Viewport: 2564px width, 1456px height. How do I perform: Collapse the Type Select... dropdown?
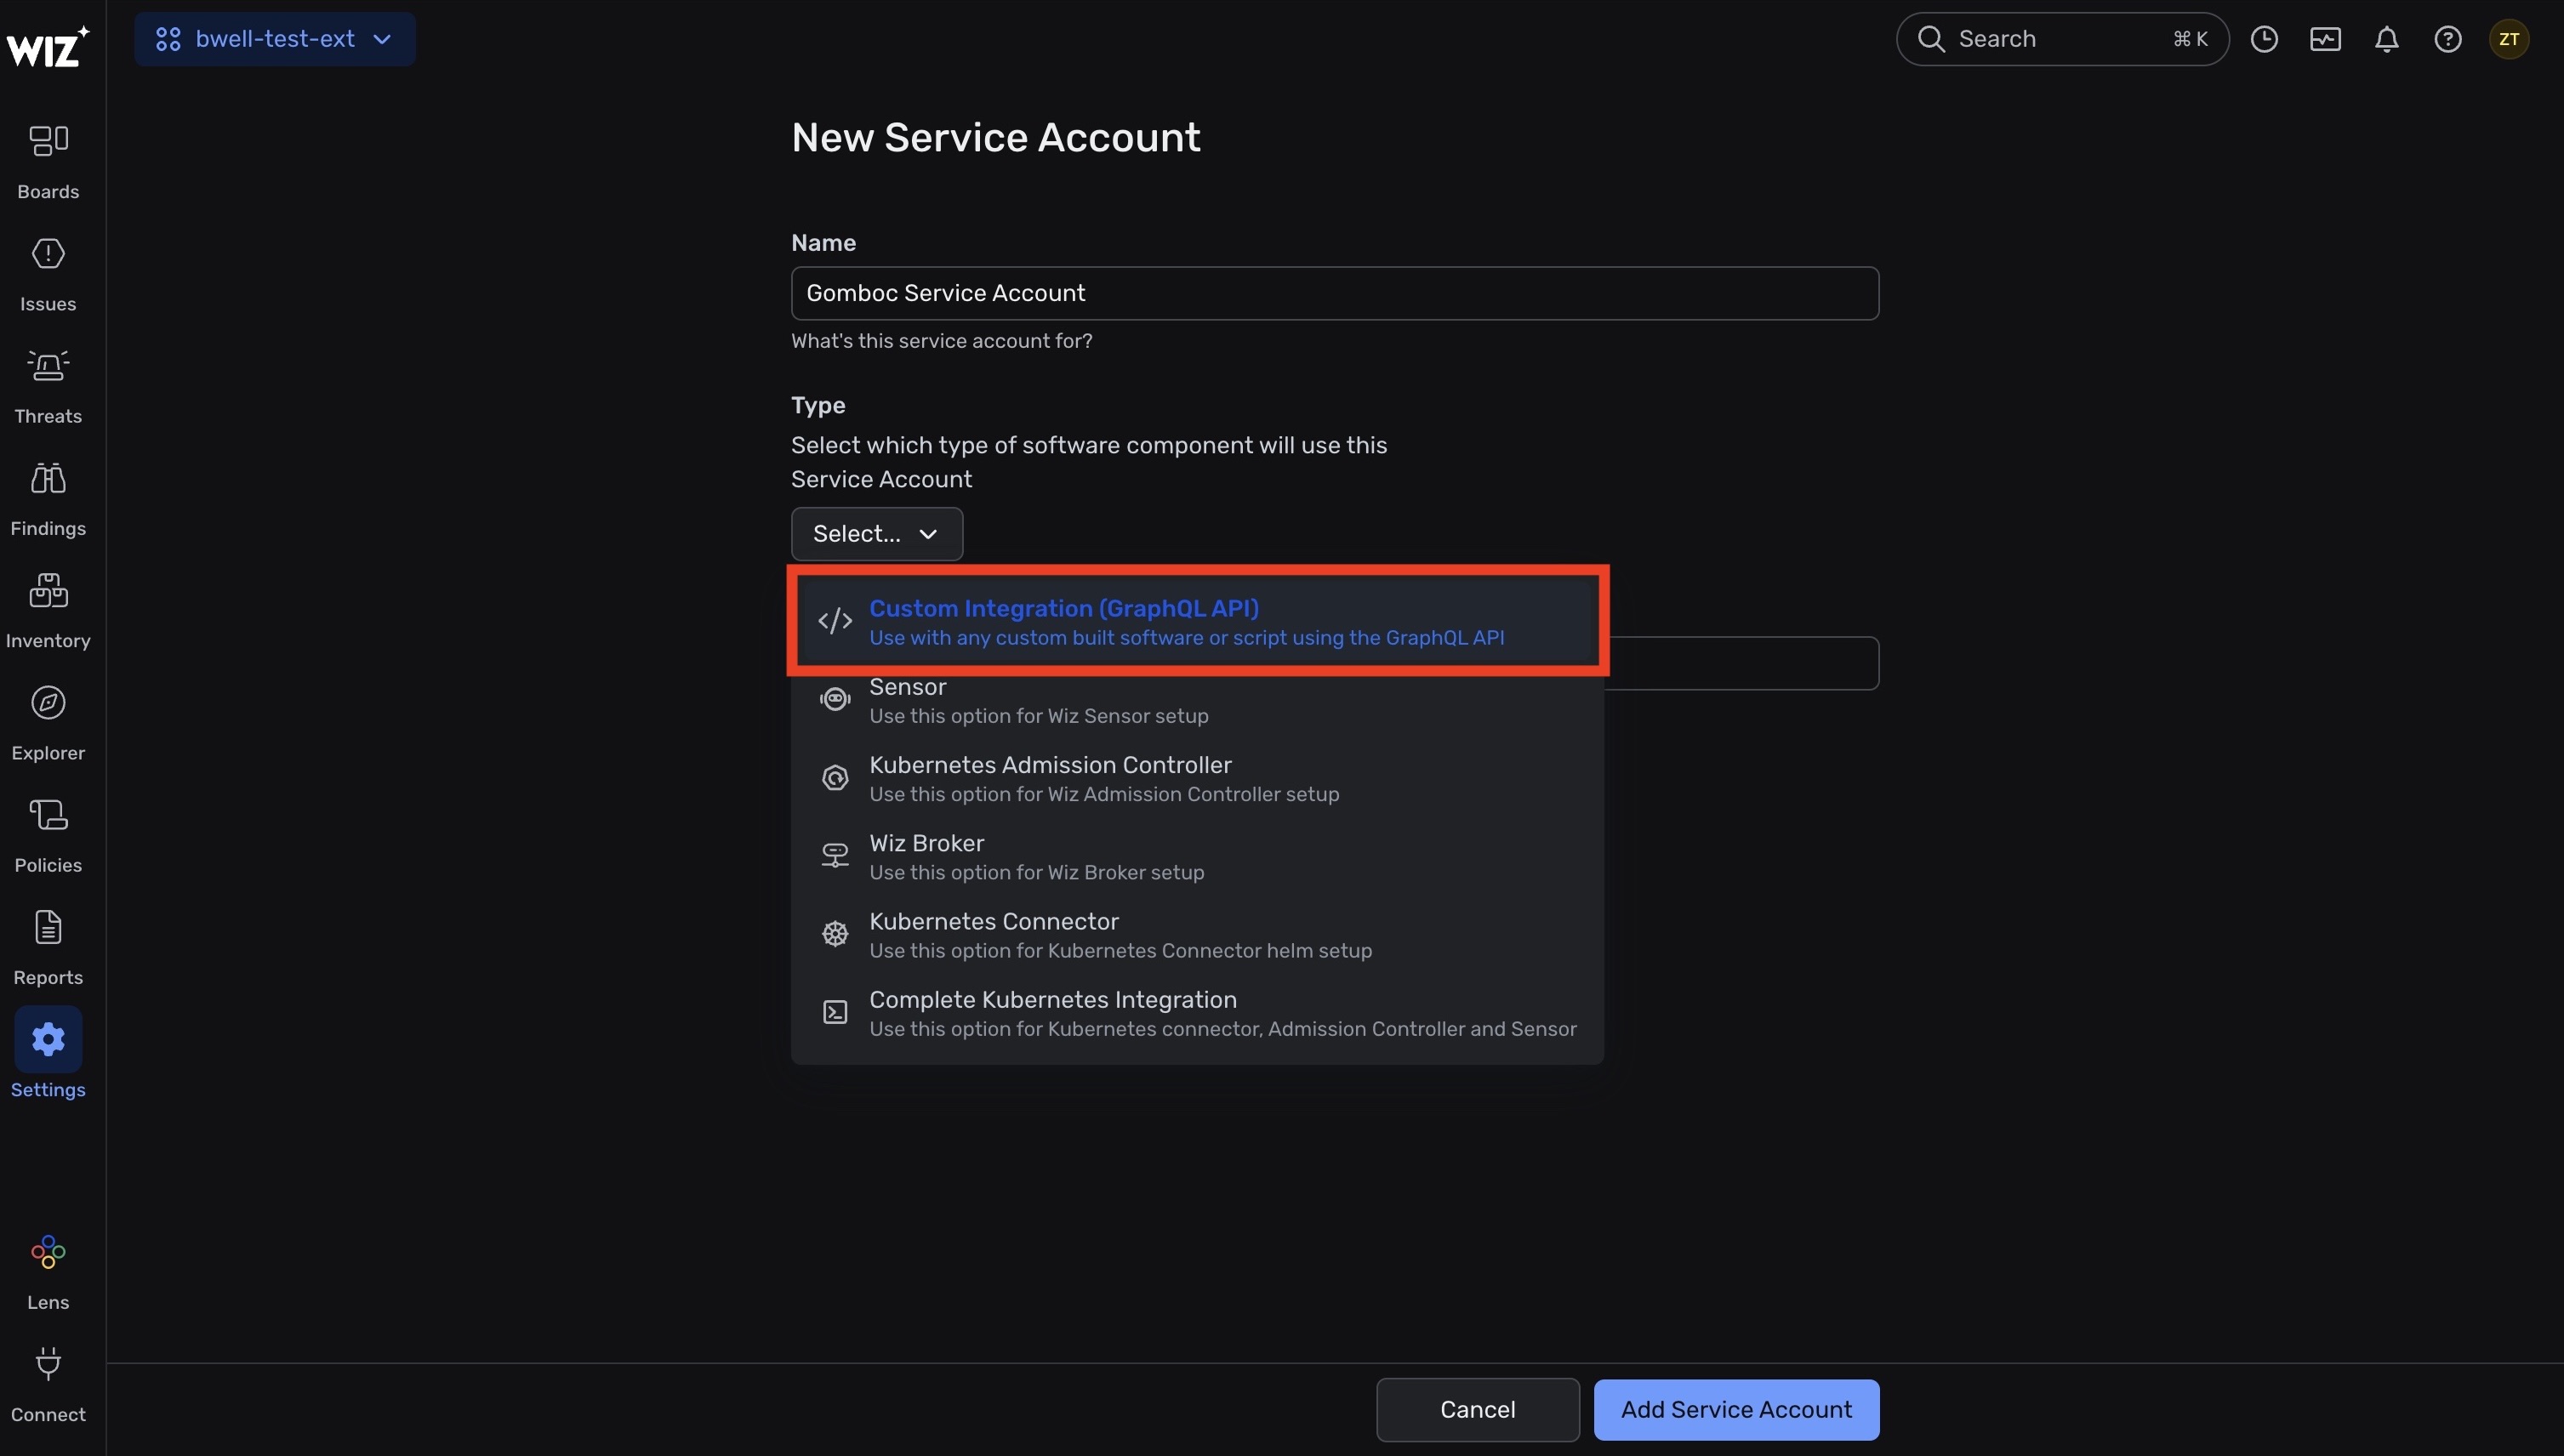click(877, 534)
